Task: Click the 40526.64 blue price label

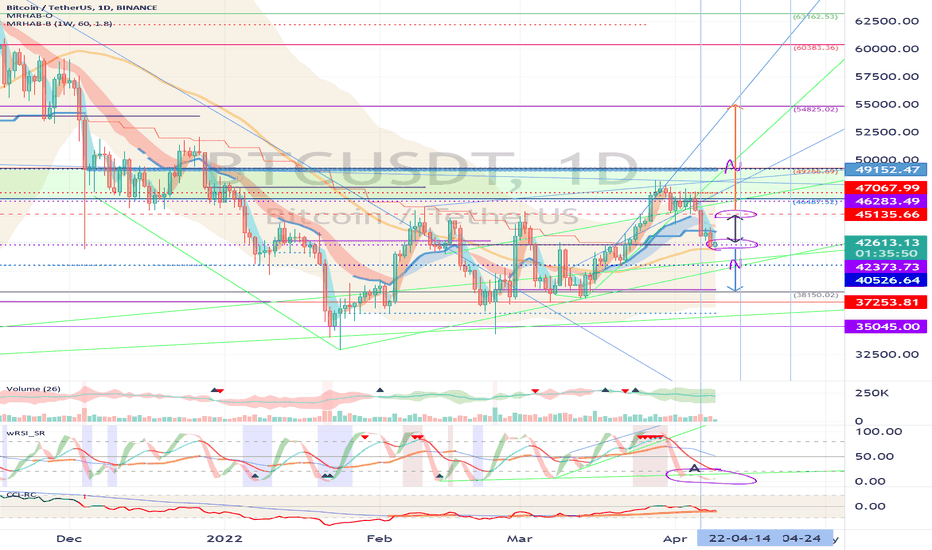Action: 887,280
